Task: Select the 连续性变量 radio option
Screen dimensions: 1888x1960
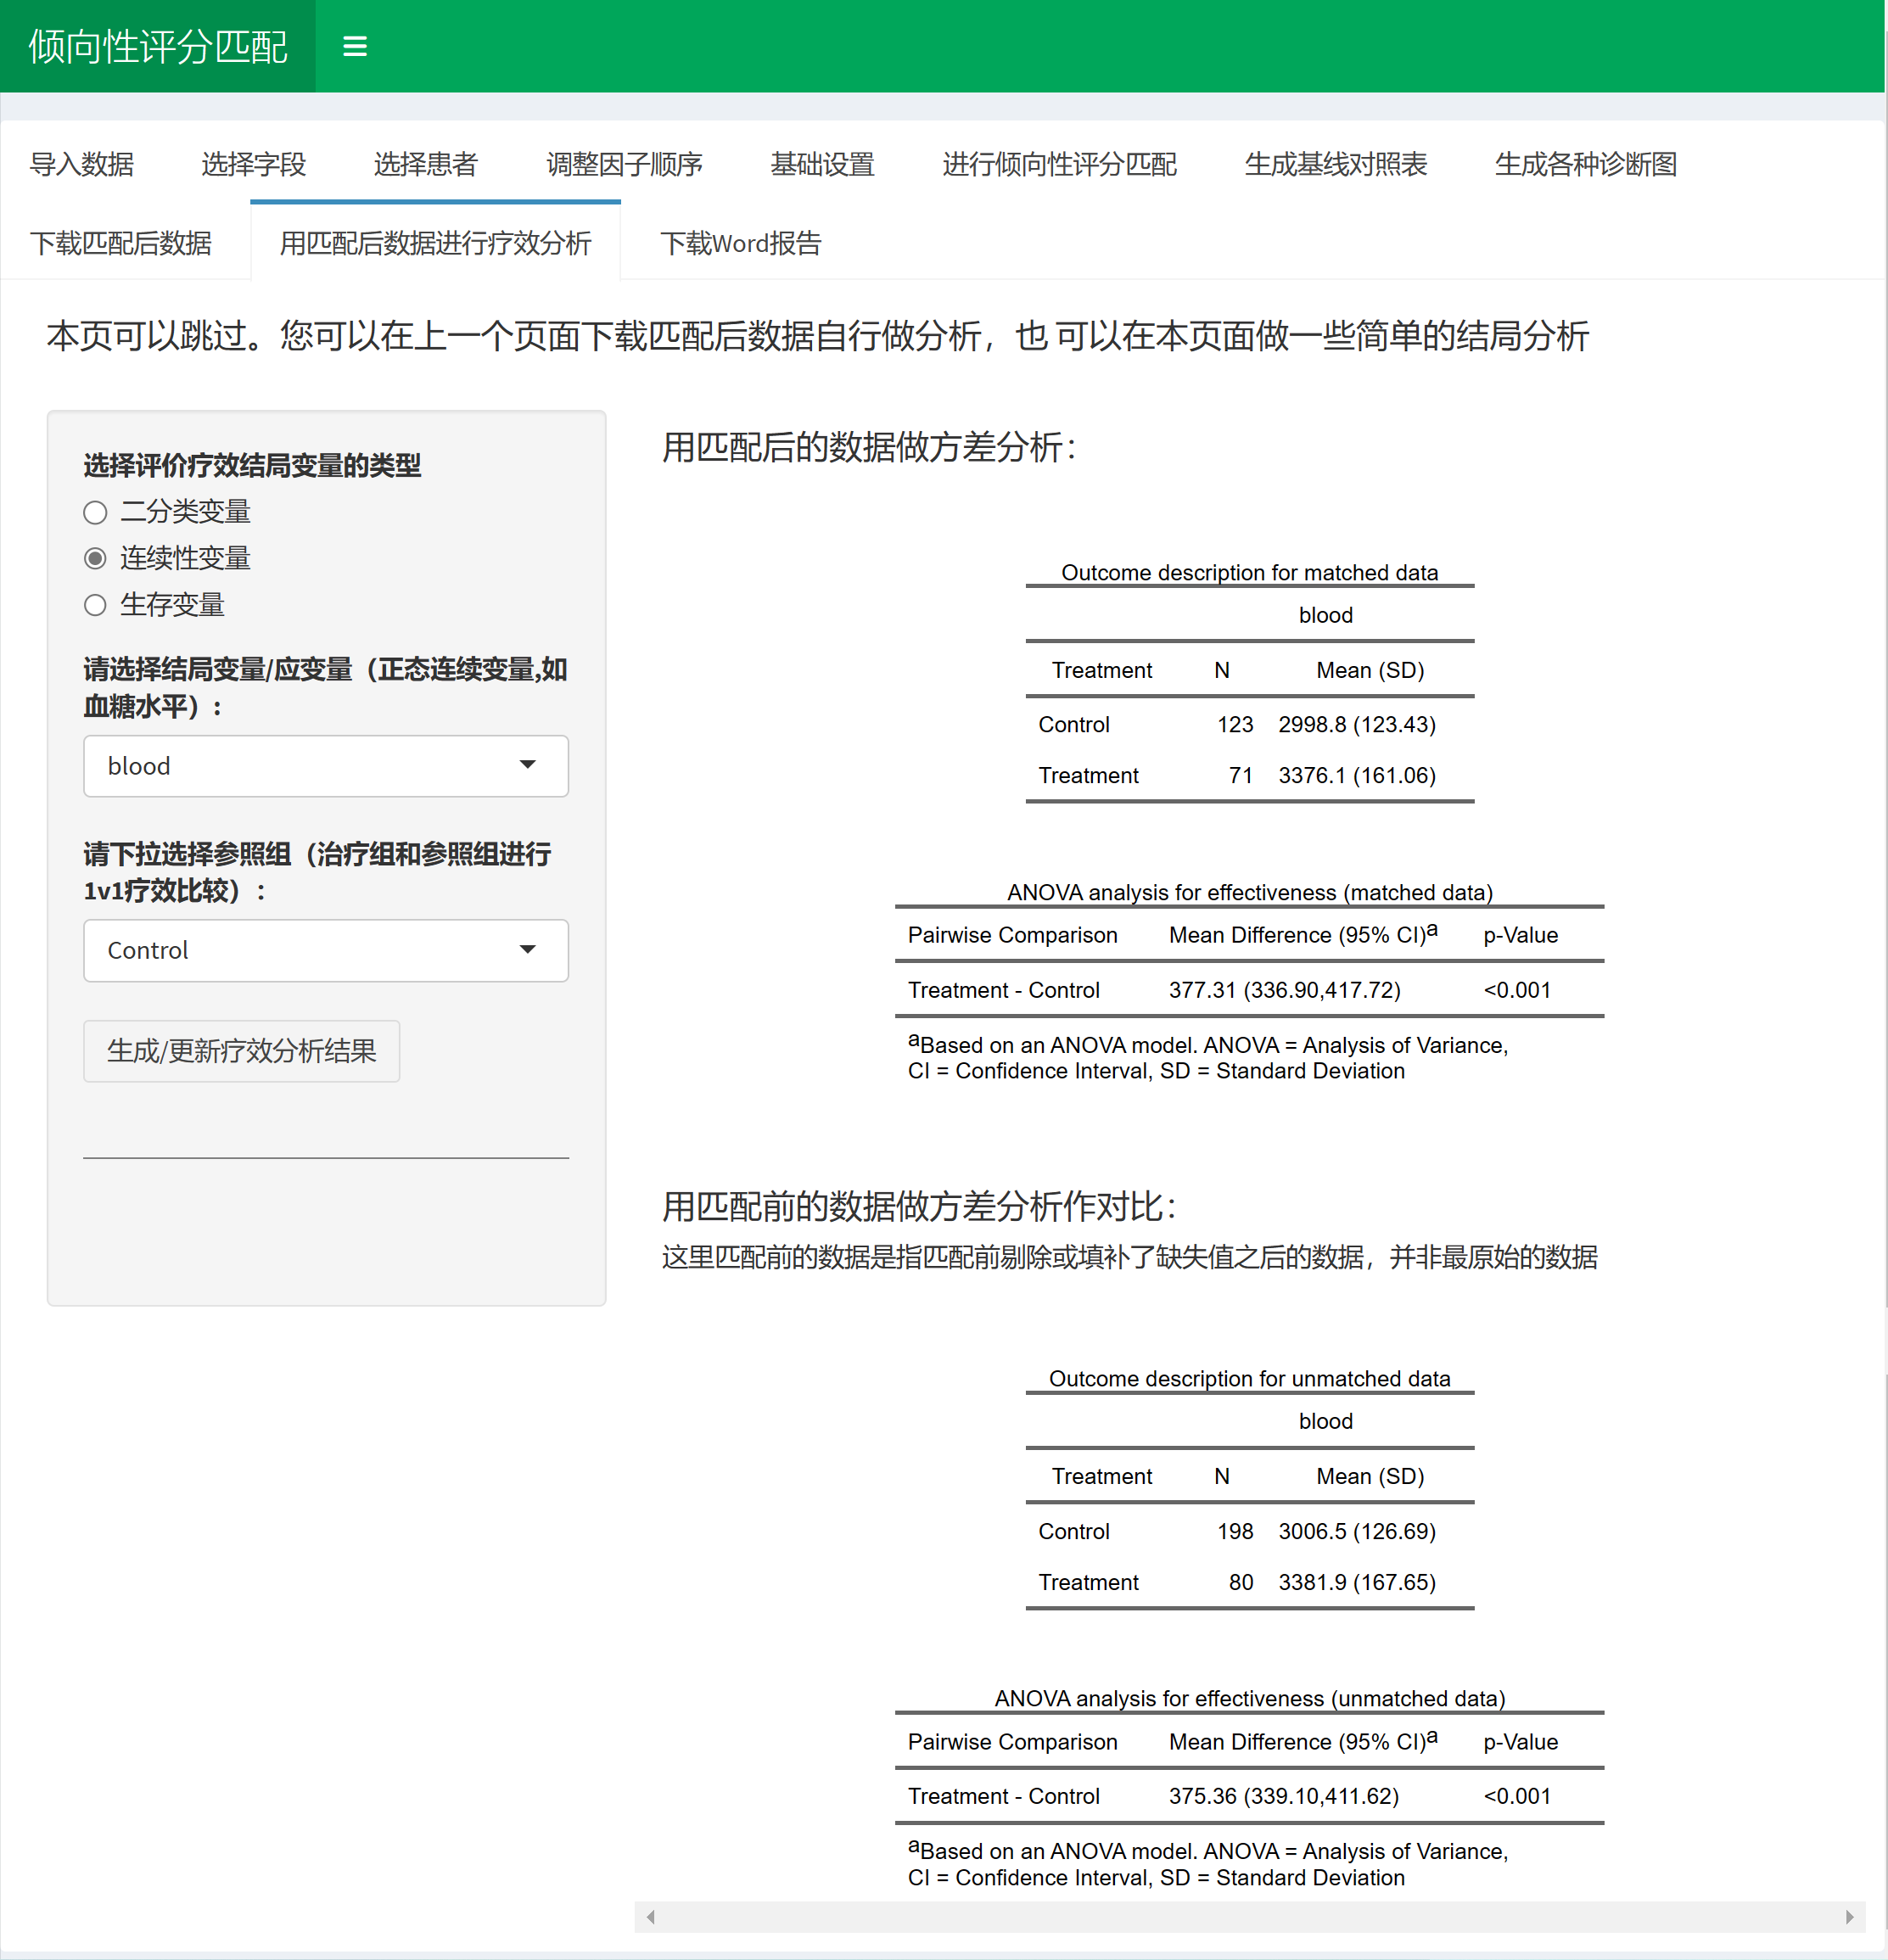Action: coord(95,558)
